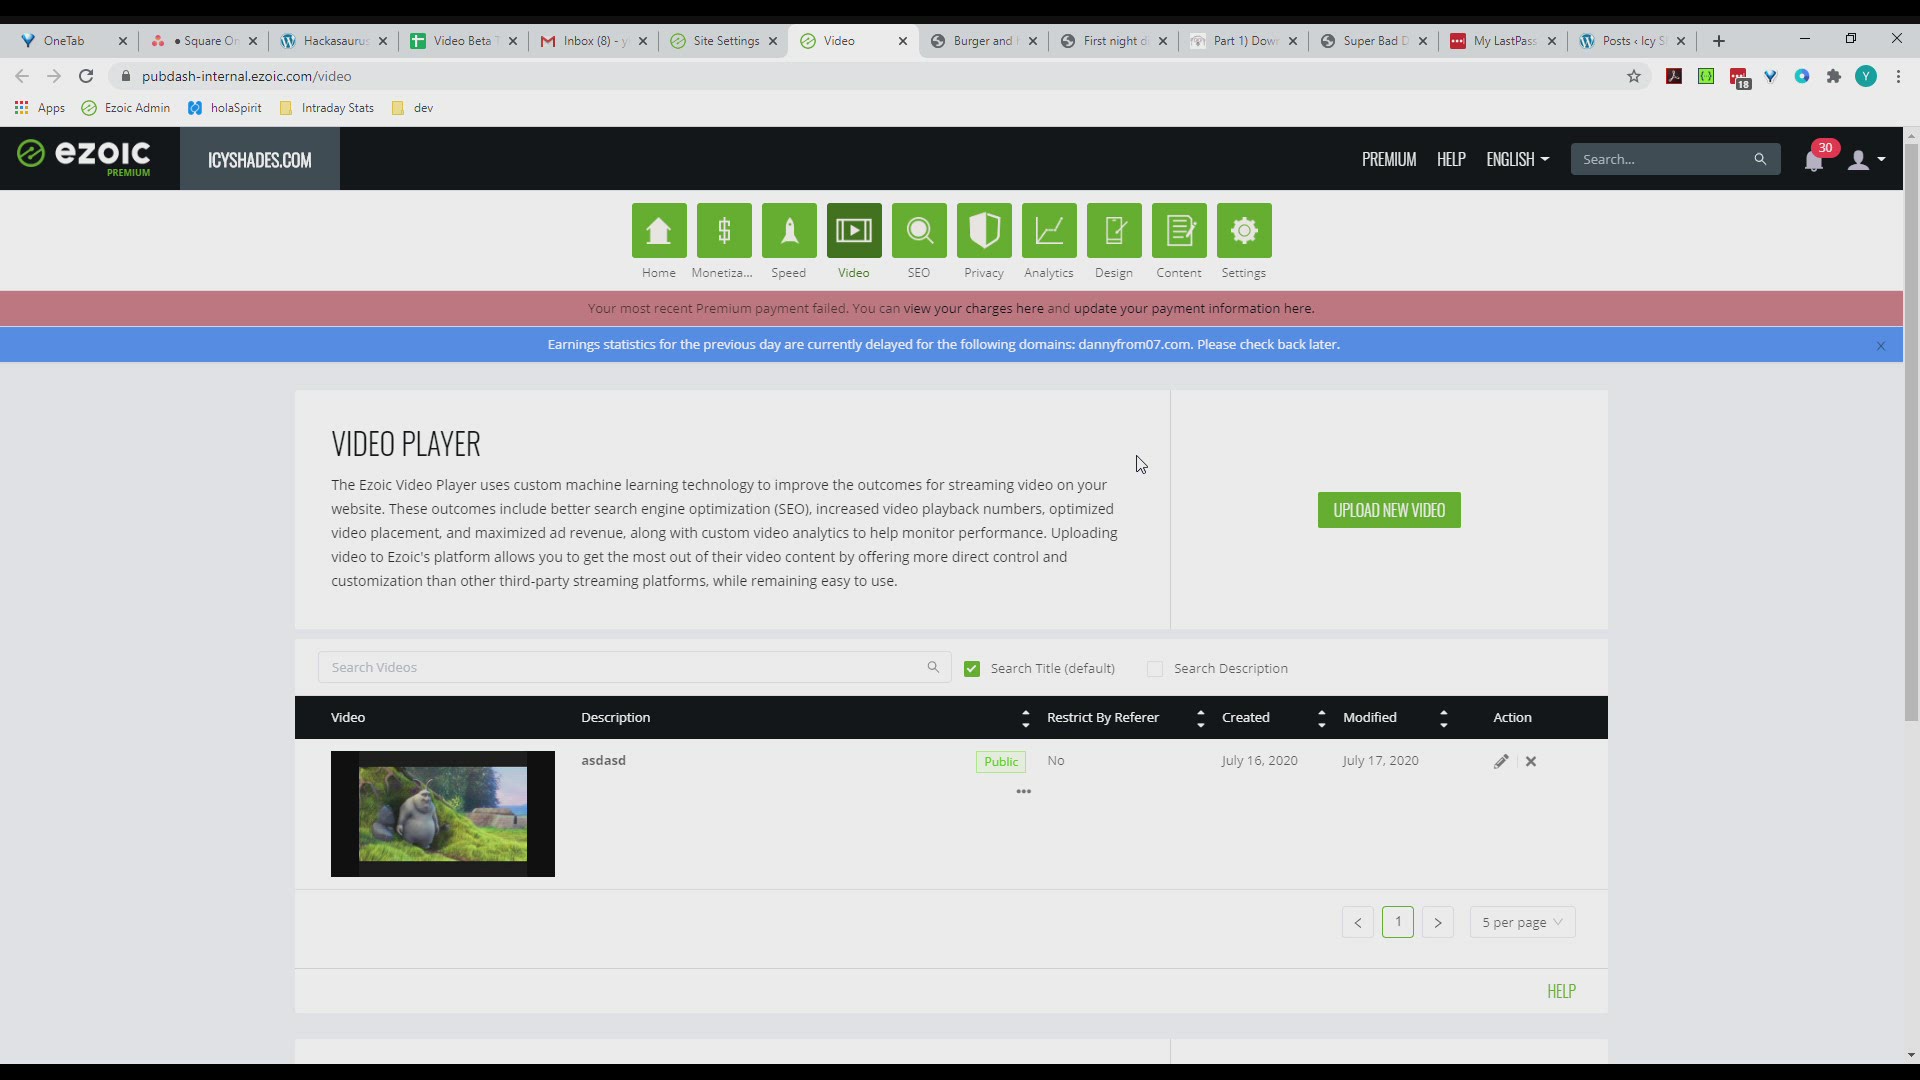Open the Content icon
The width and height of the screenshot is (1920, 1080).
pos(1179,230)
